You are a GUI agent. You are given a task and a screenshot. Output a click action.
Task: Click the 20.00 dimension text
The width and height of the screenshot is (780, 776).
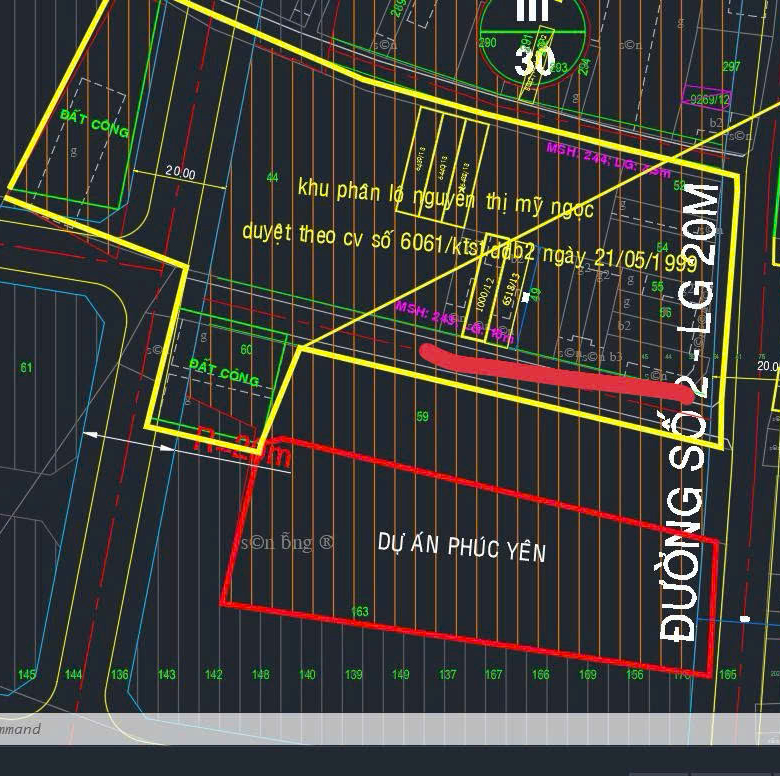tap(180, 172)
